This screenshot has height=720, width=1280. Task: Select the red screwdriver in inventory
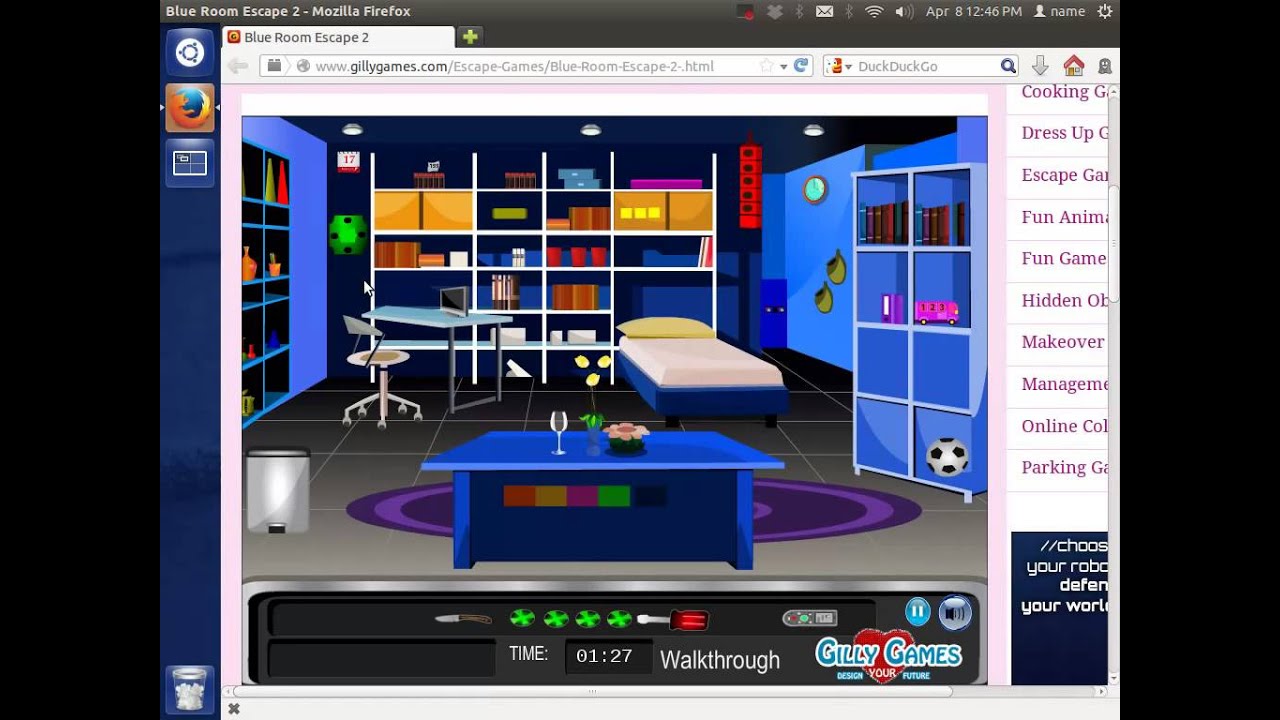673,620
